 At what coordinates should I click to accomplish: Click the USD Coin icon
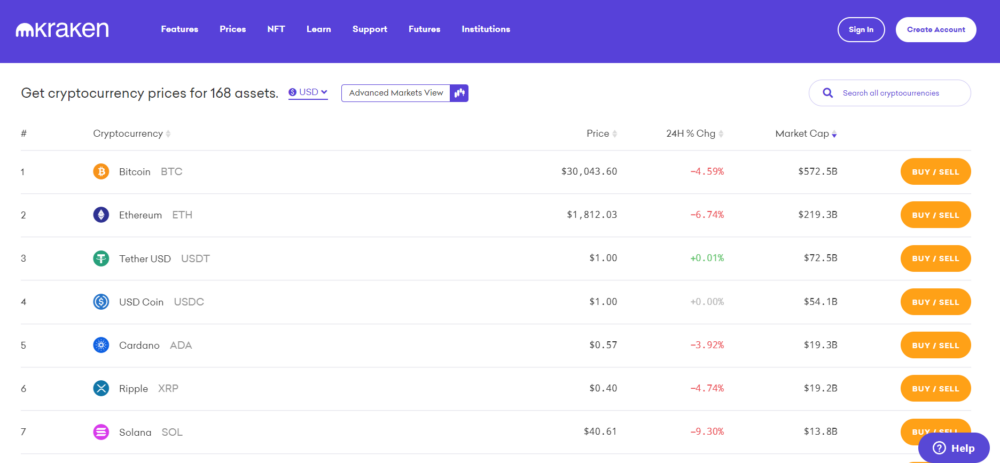(101, 302)
